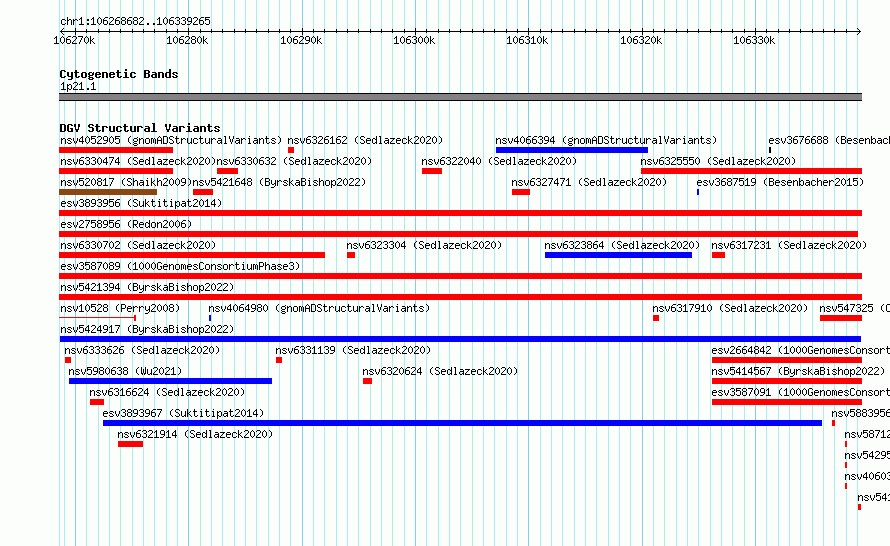
Task: Select the nsv5424917 ByrskaBishop2022 label
Action: tap(147, 329)
